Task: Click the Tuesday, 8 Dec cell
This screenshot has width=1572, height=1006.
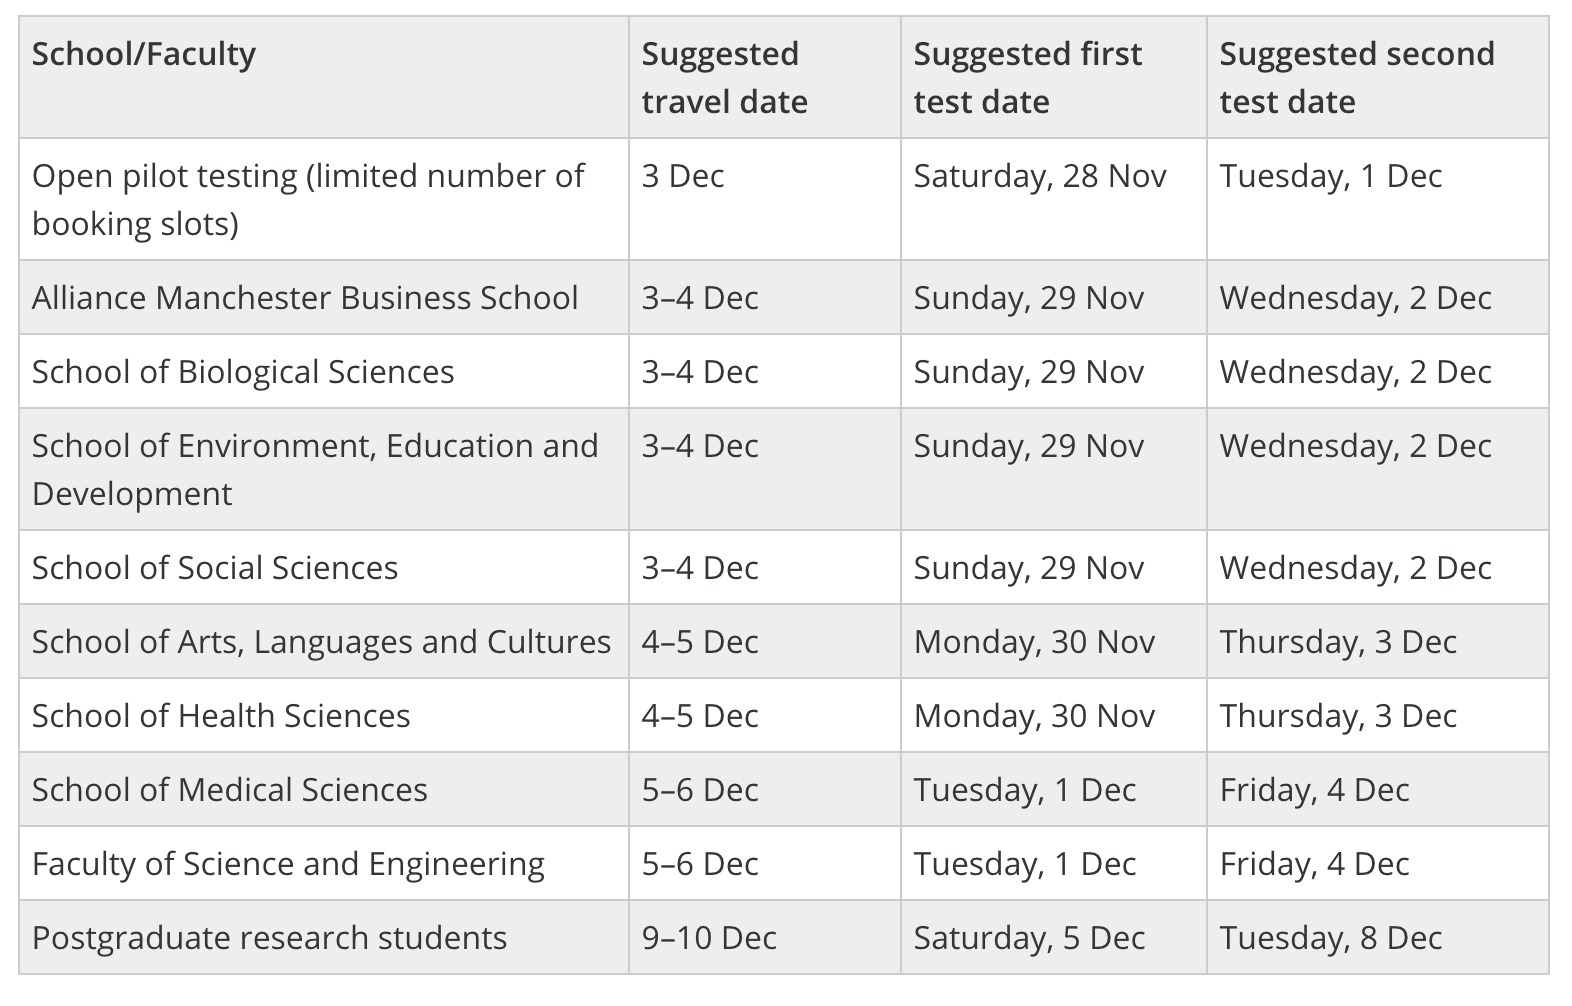Action: tap(1331, 938)
